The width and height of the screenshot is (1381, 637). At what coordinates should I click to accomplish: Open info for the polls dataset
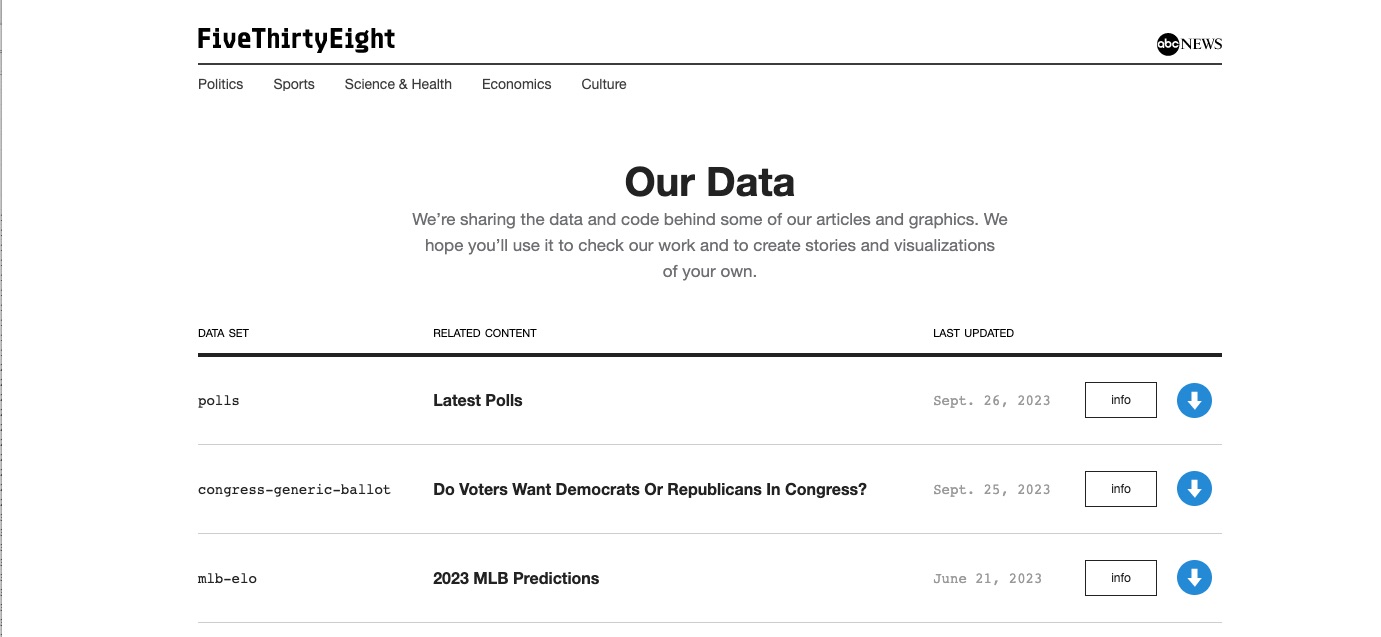coord(1120,400)
